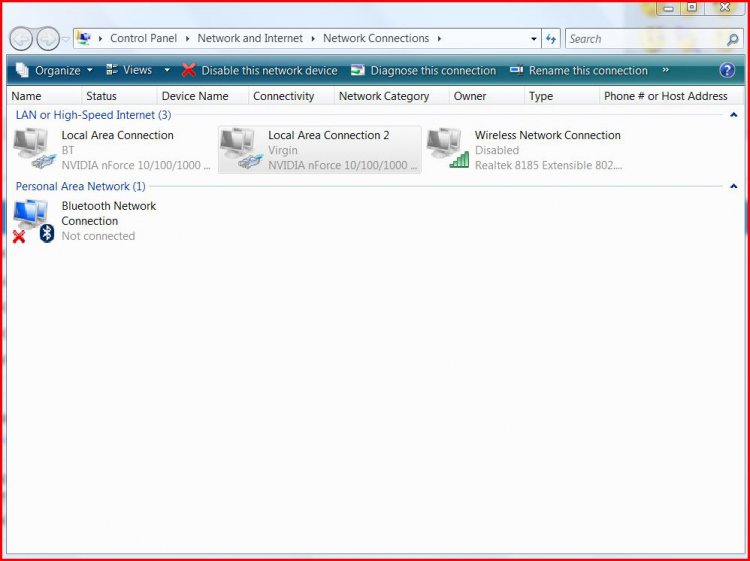Select the Wireless Network Connection adapter icon
The height and width of the screenshot is (561, 750).
coord(448,148)
